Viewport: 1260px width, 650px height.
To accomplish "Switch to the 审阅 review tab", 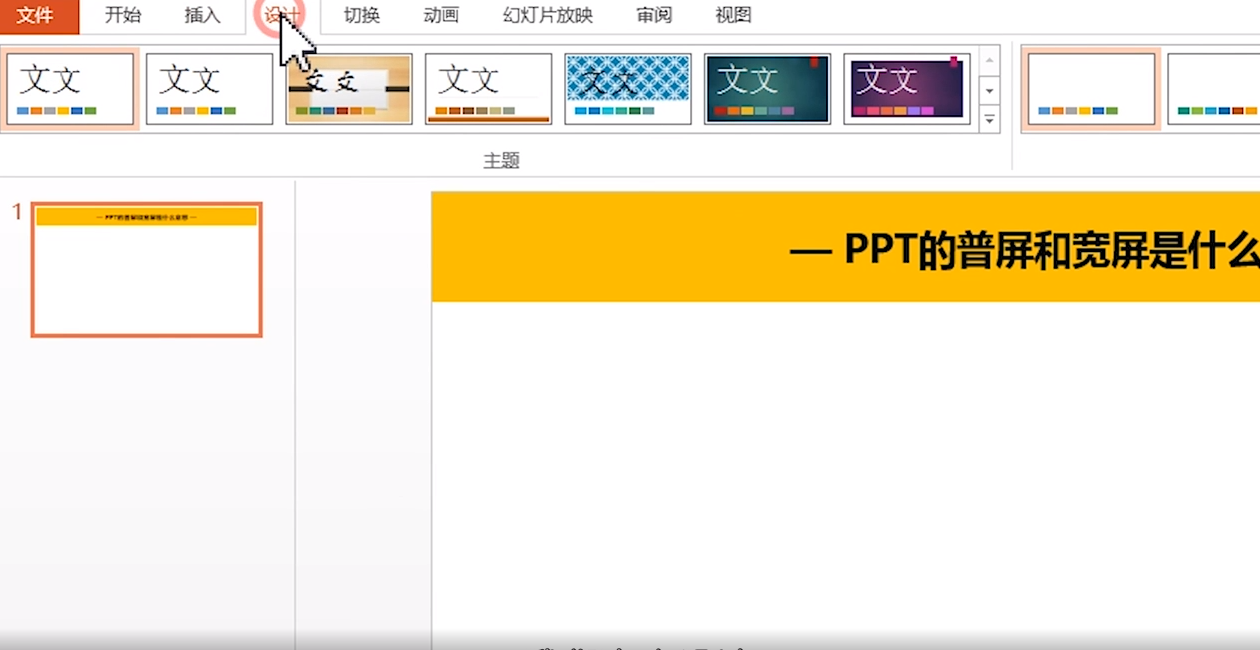I will (x=654, y=16).
